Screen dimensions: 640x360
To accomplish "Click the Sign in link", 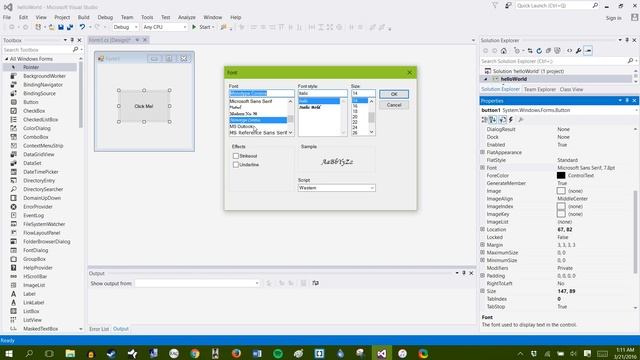I will pos(613,18).
